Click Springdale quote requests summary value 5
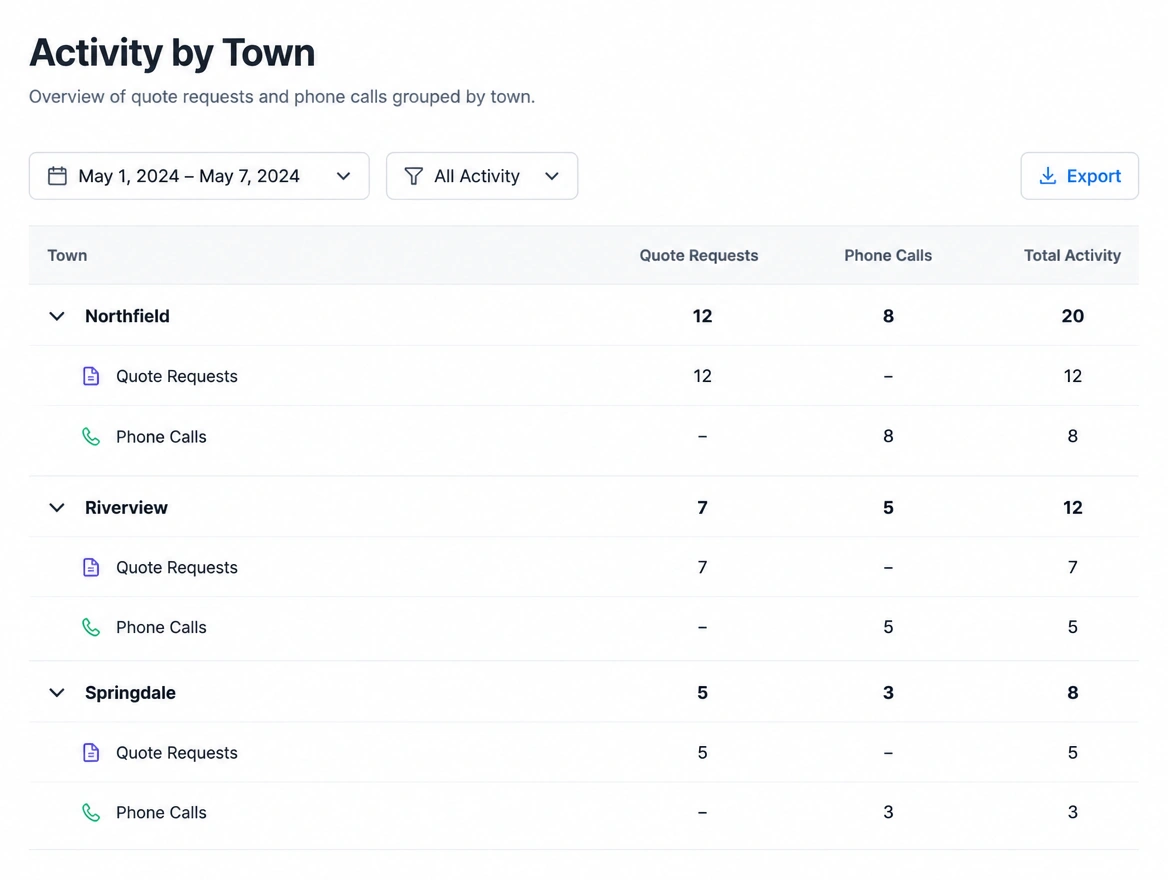Screen dimensions: 1168x880 click(702, 693)
